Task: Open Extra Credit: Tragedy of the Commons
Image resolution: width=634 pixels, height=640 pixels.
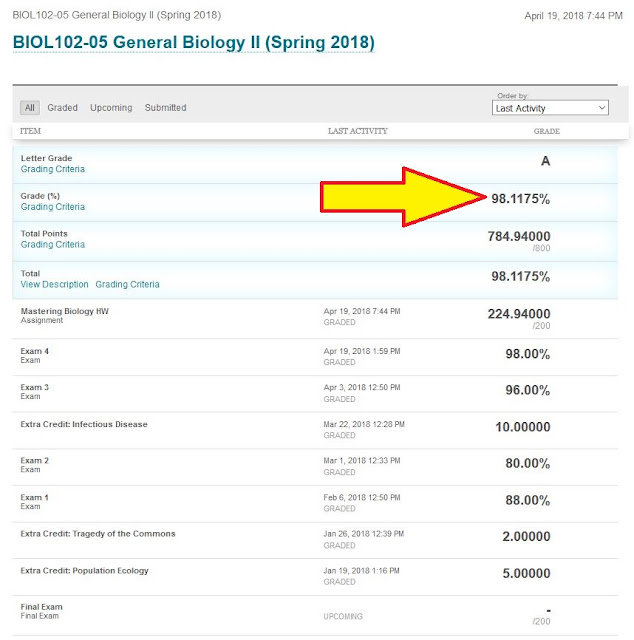Action: (x=98, y=534)
